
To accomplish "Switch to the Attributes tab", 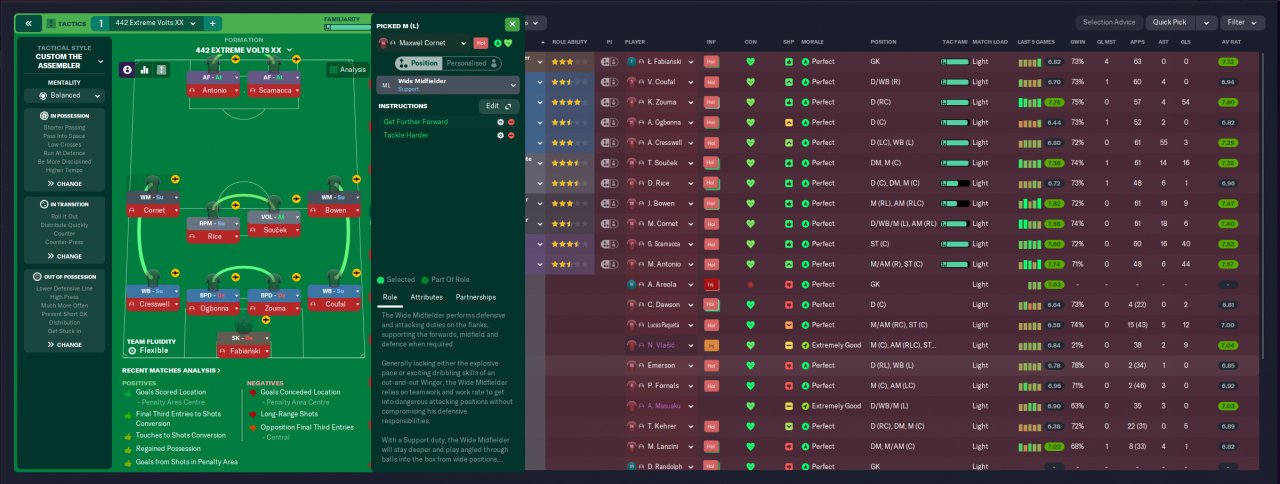I will (x=427, y=297).
